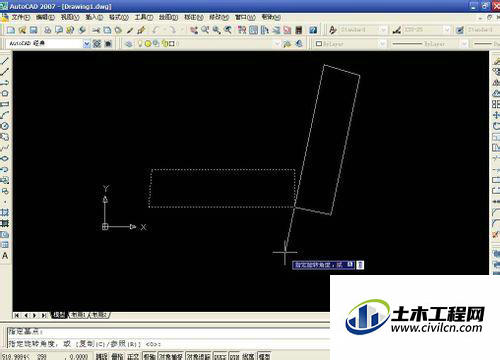500x360 pixels.
Task: Click the Properties palette icon
Action: pyautogui.click(x=242, y=30)
